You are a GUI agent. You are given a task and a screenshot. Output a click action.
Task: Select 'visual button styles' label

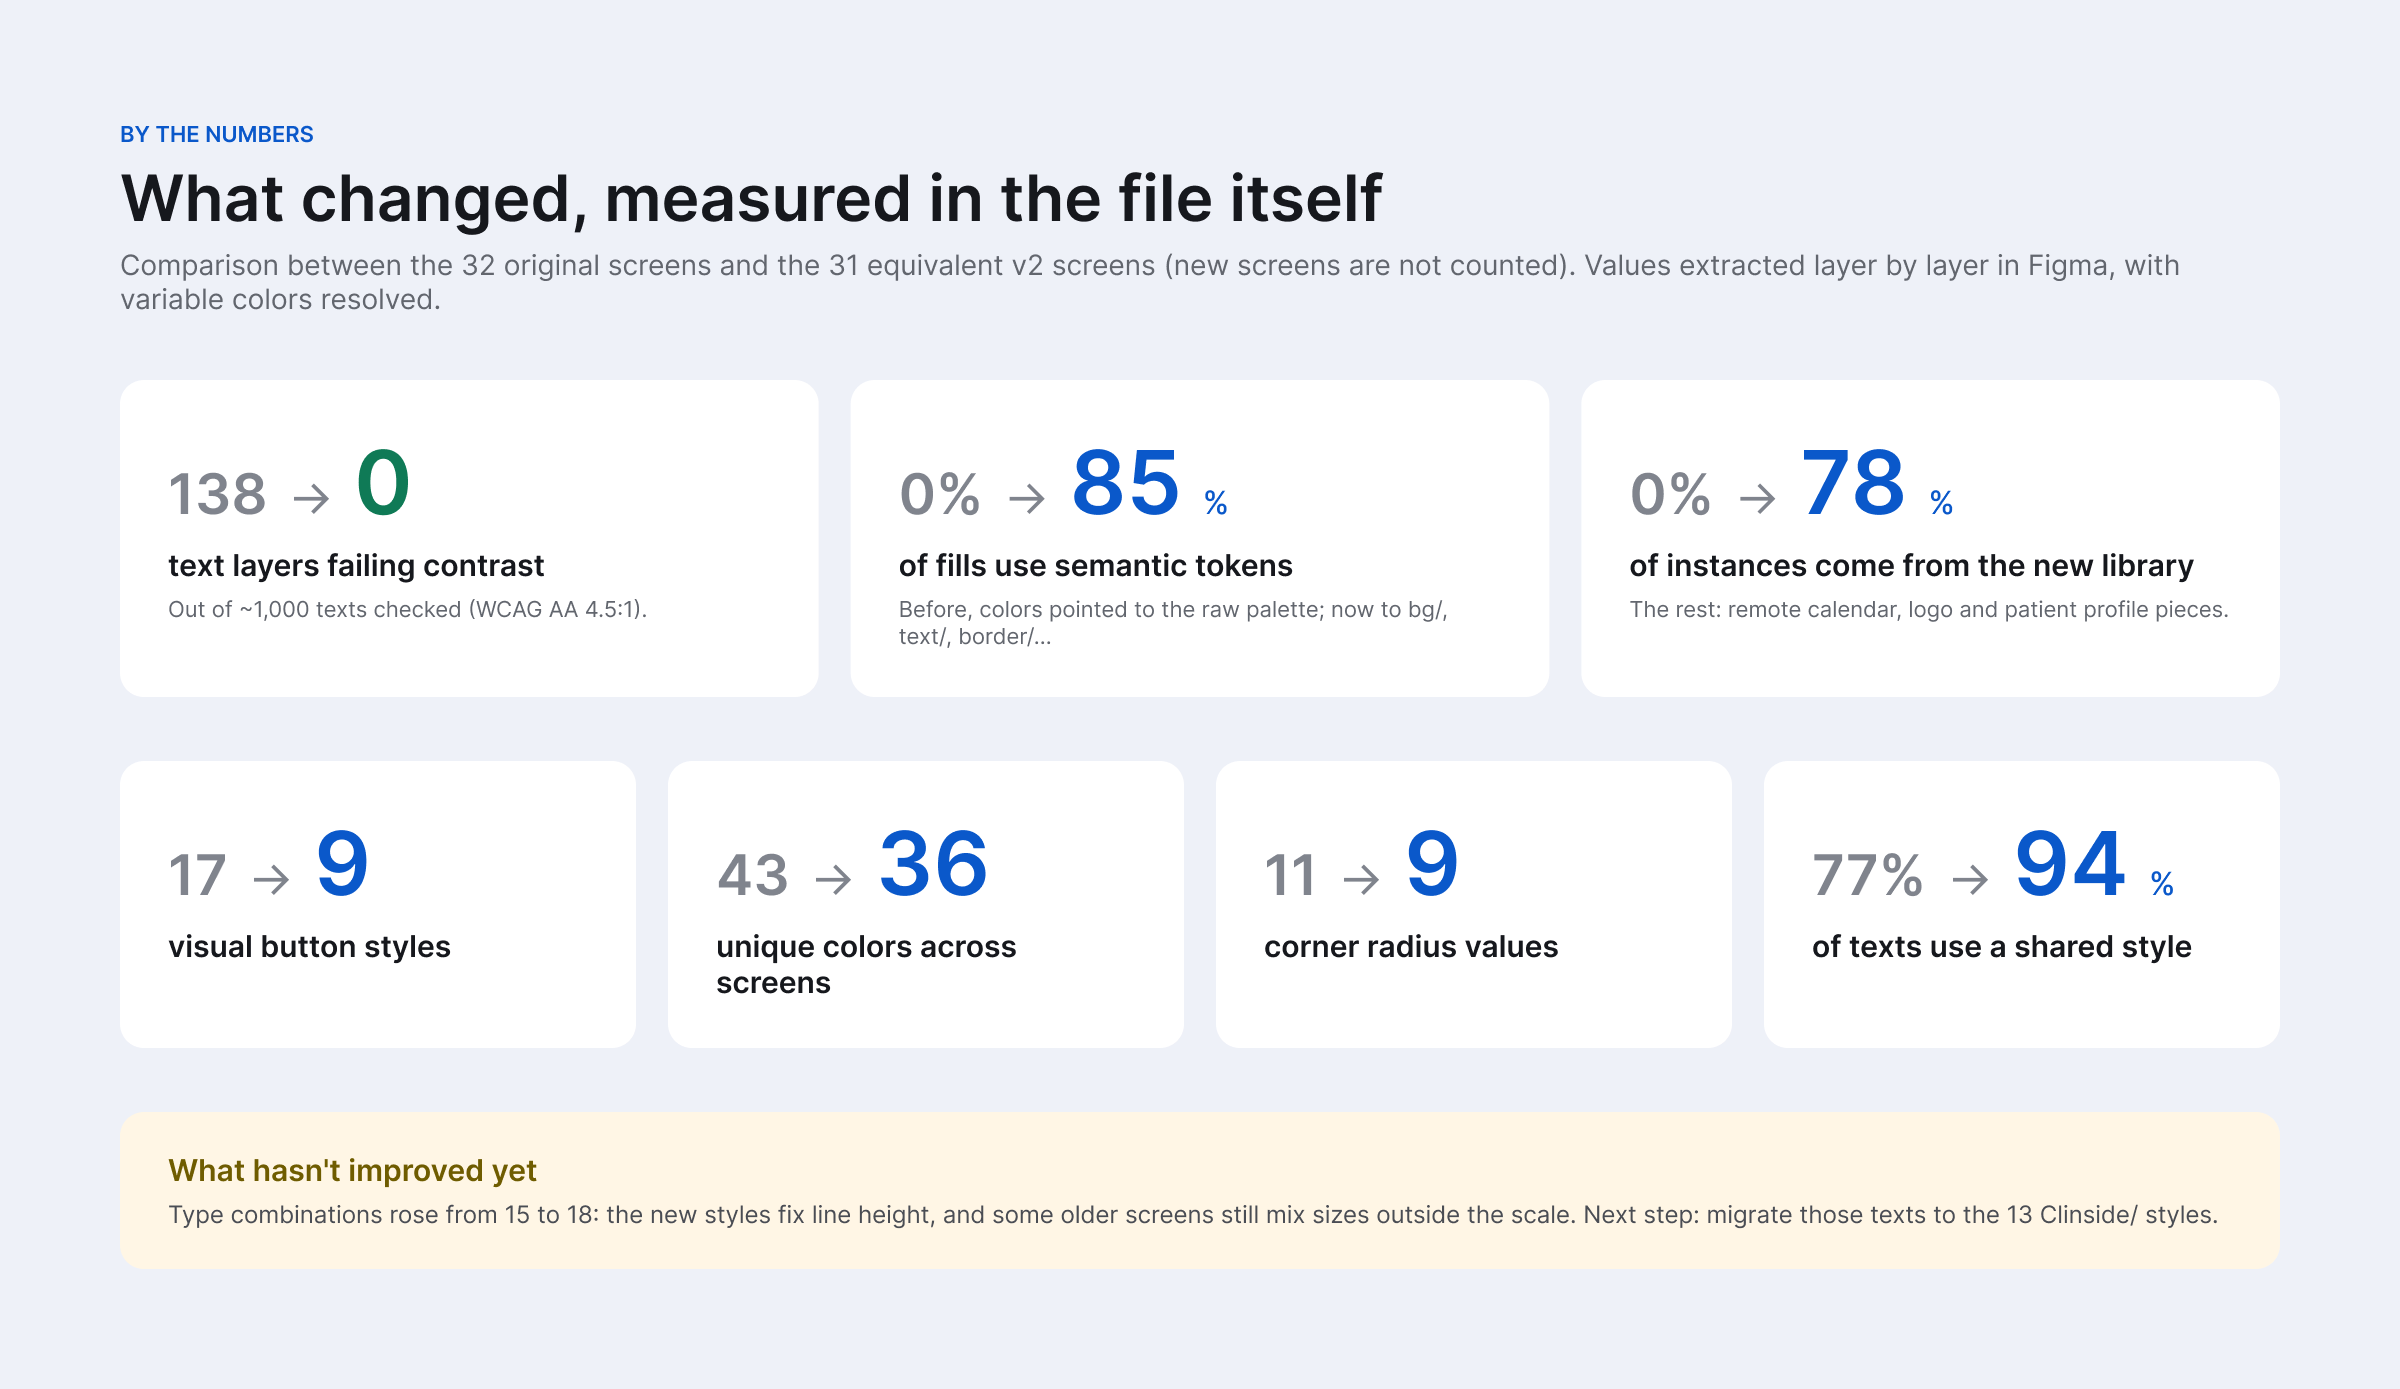[309, 947]
